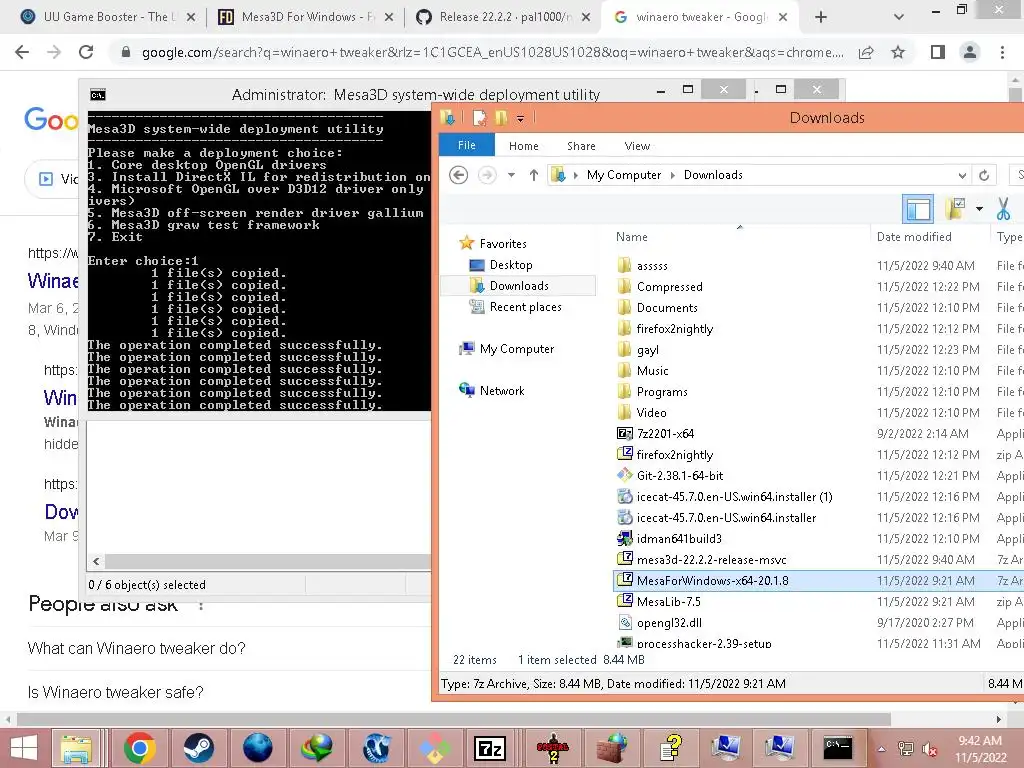The width and height of the screenshot is (1024, 768).
Task: Switch to Release 22.2.2 GitHub tab
Action: pos(503,17)
